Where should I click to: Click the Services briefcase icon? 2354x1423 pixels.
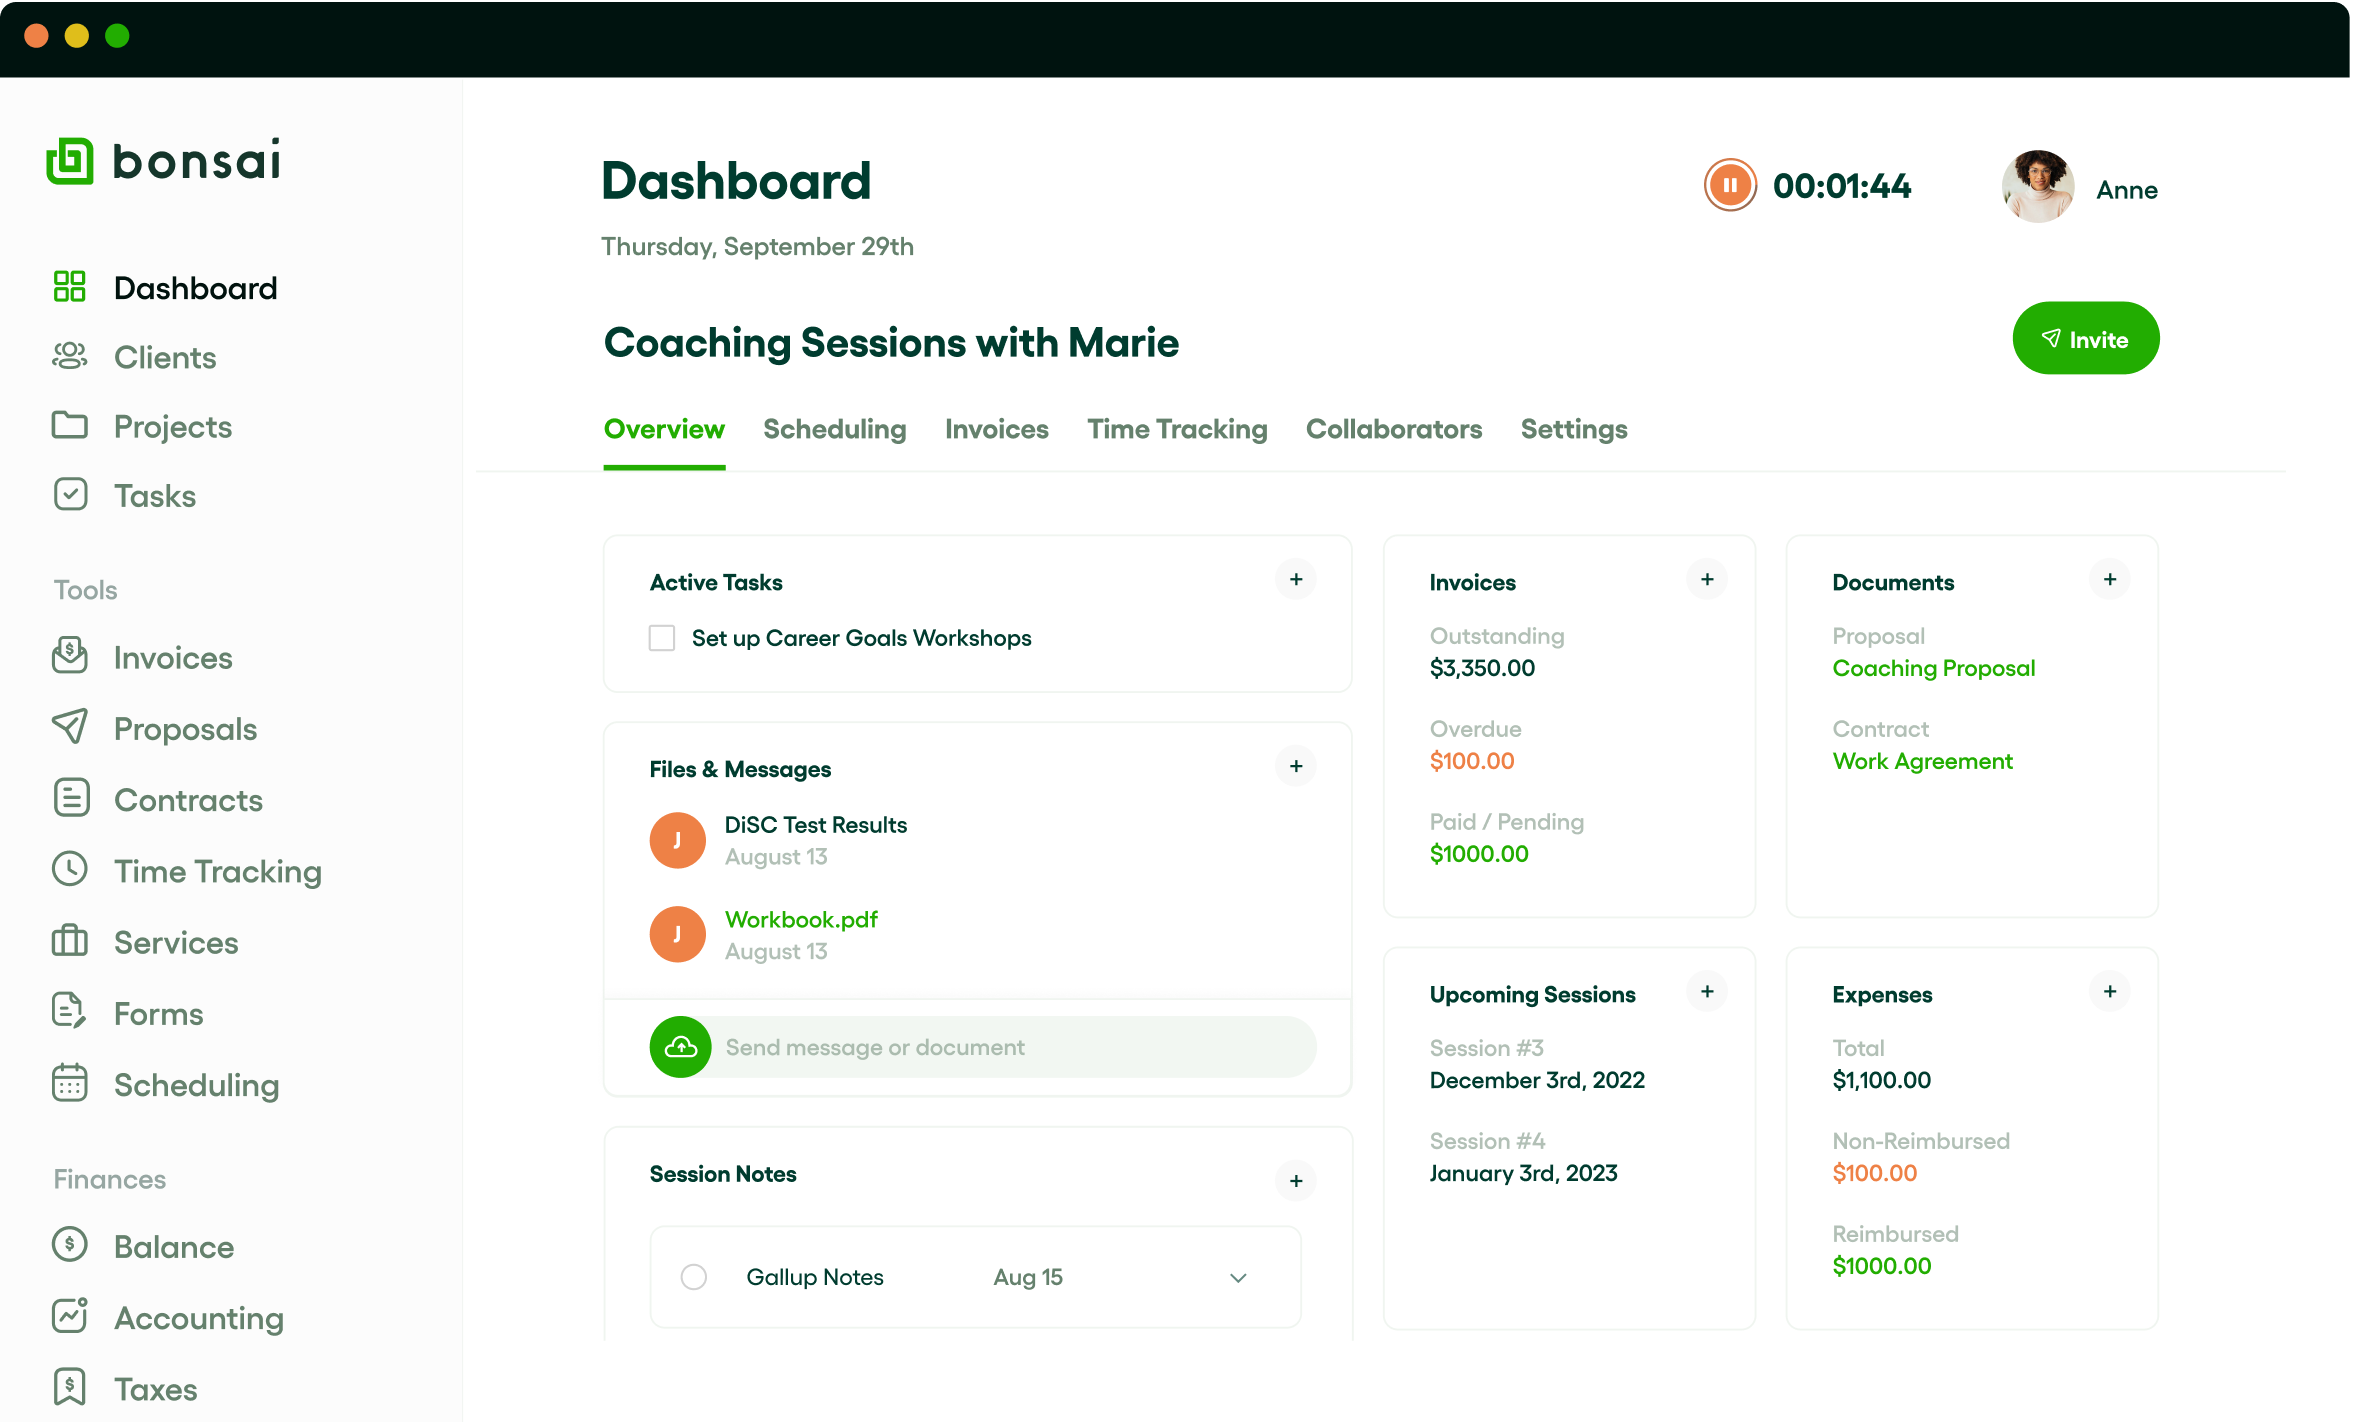pyautogui.click(x=70, y=941)
